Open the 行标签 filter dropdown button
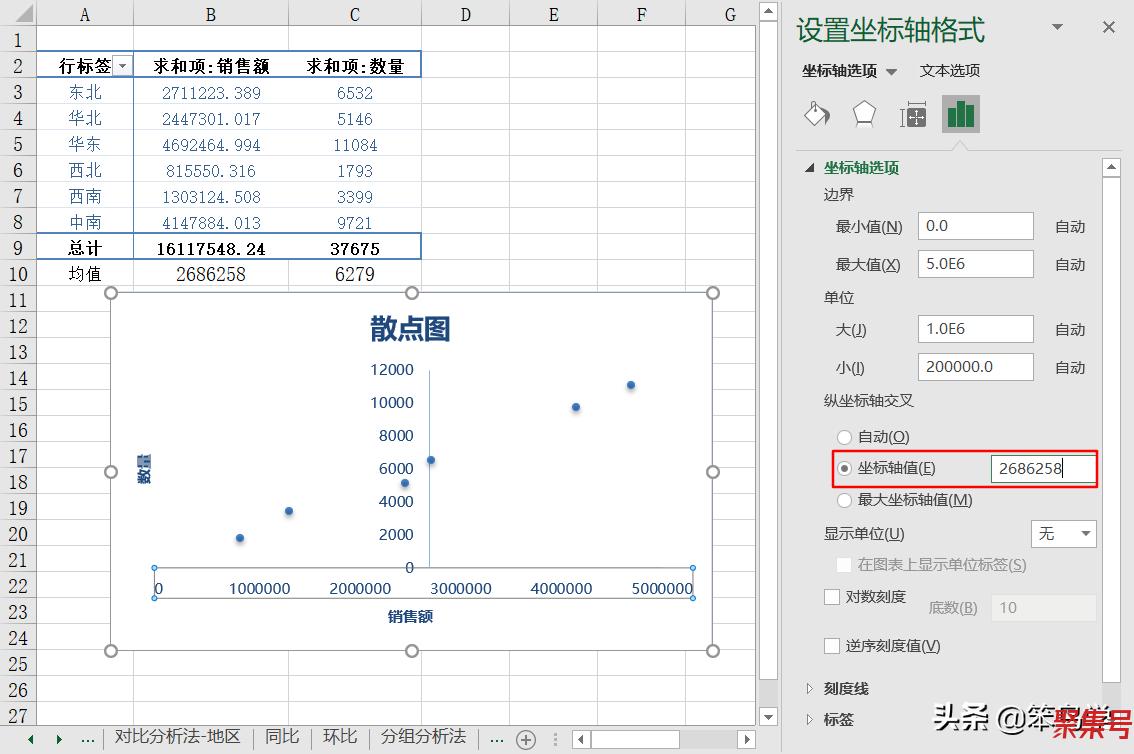This screenshot has width=1134, height=754. tap(122, 66)
